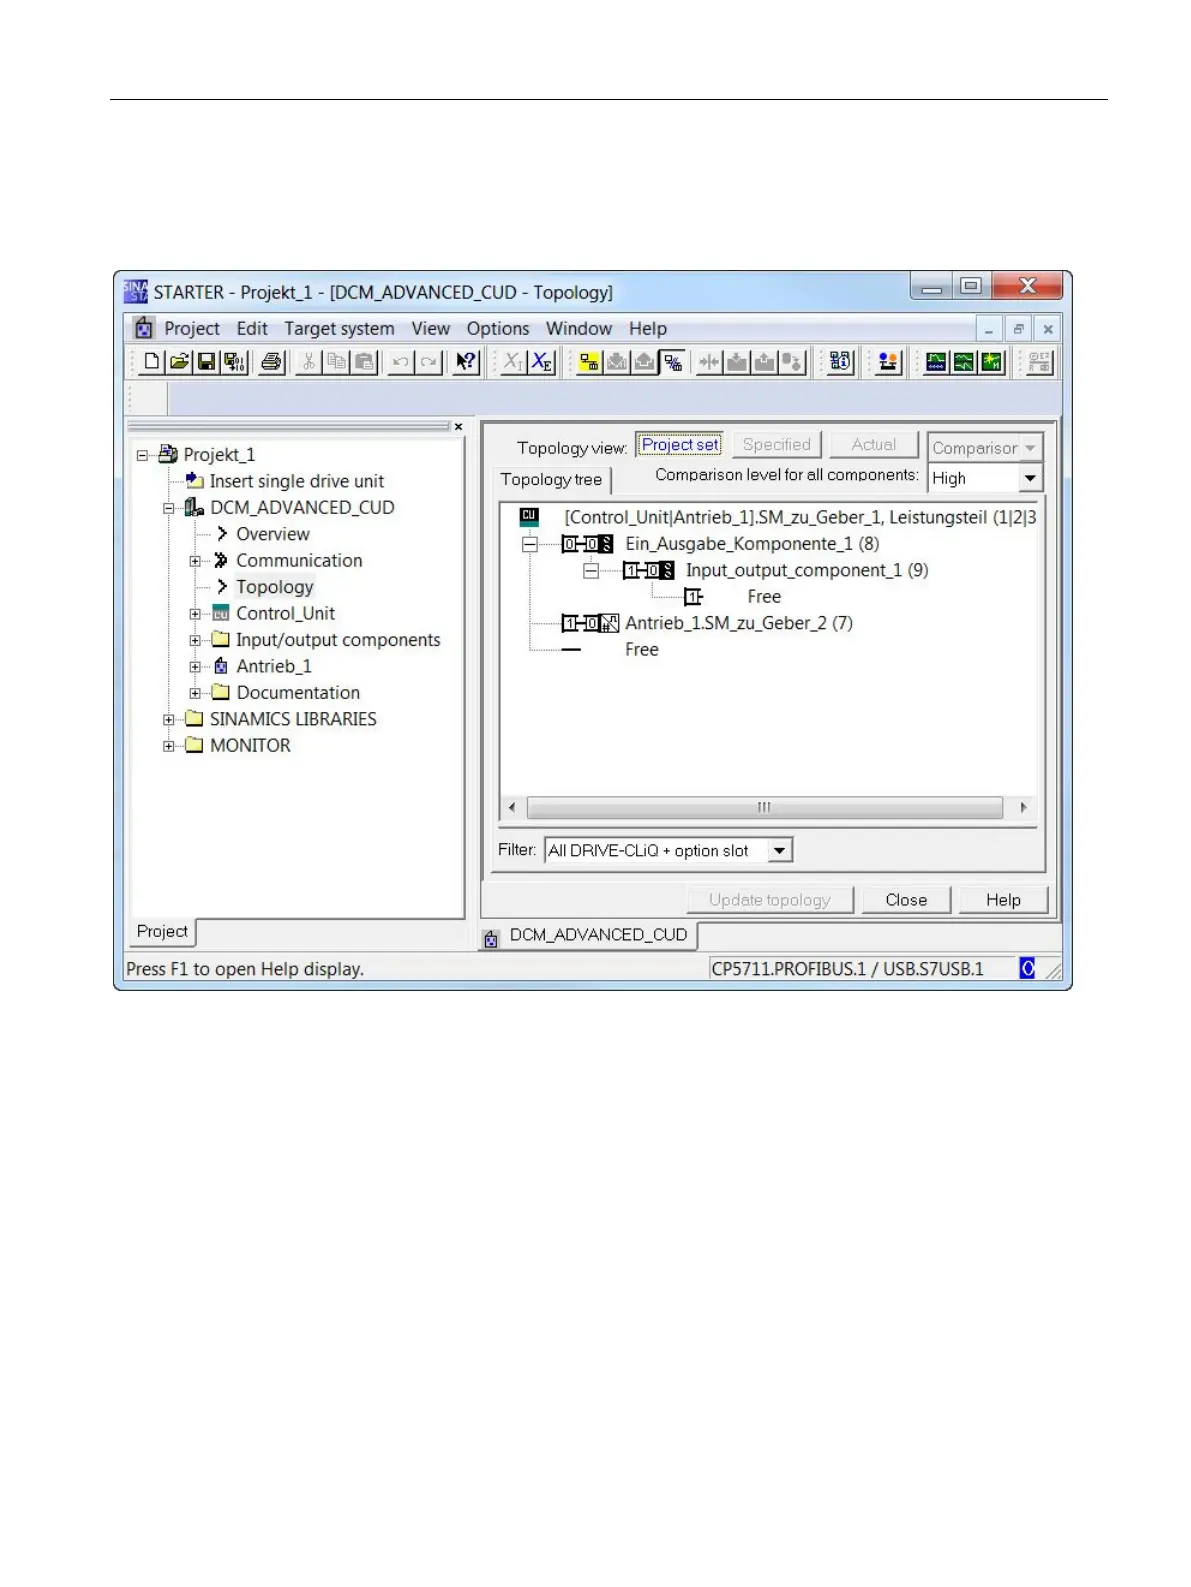Collapse the Projekt_1 root node
The height and width of the screenshot is (1587, 1191).
point(142,455)
